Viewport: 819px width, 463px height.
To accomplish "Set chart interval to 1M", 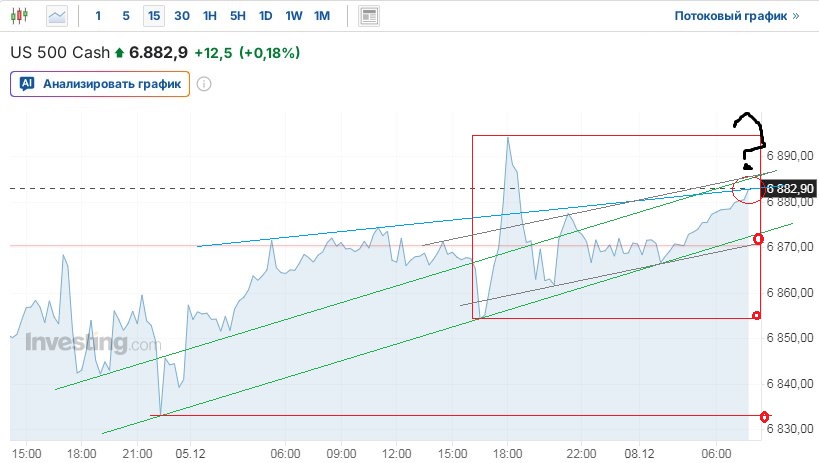I will (321, 16).
